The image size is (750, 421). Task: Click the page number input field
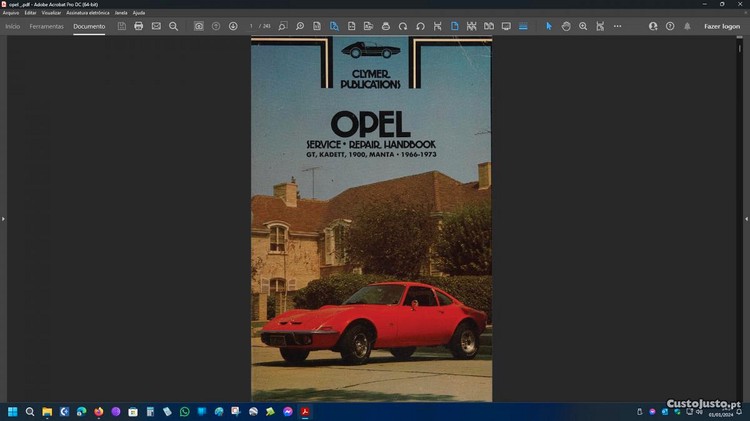pos(252,26)
